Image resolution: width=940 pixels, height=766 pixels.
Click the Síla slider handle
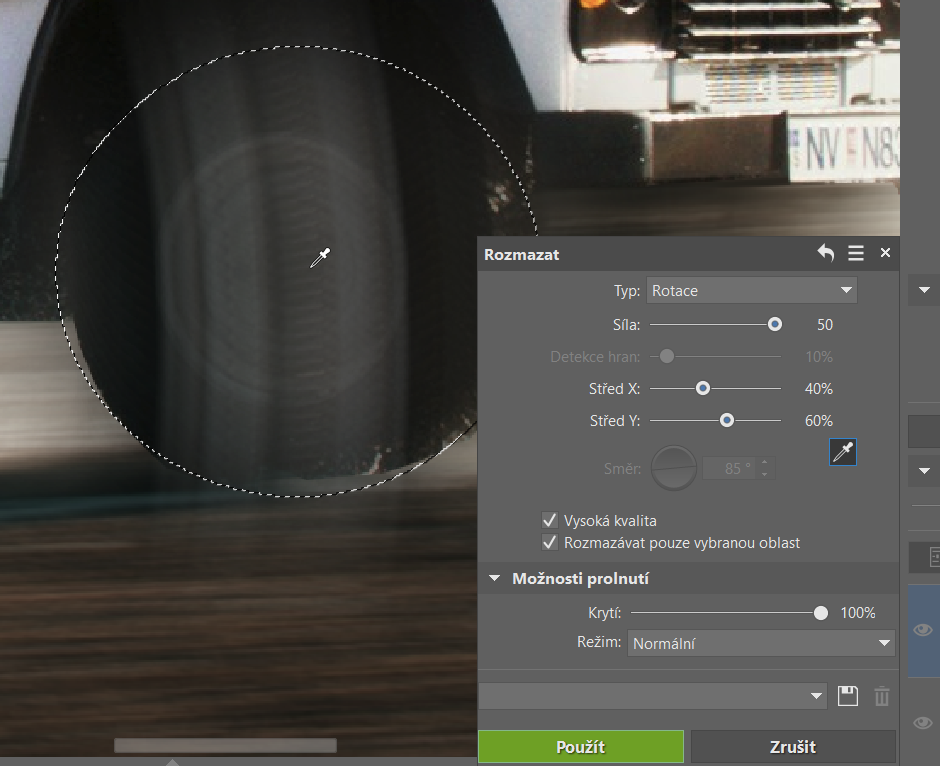point(774,324)
